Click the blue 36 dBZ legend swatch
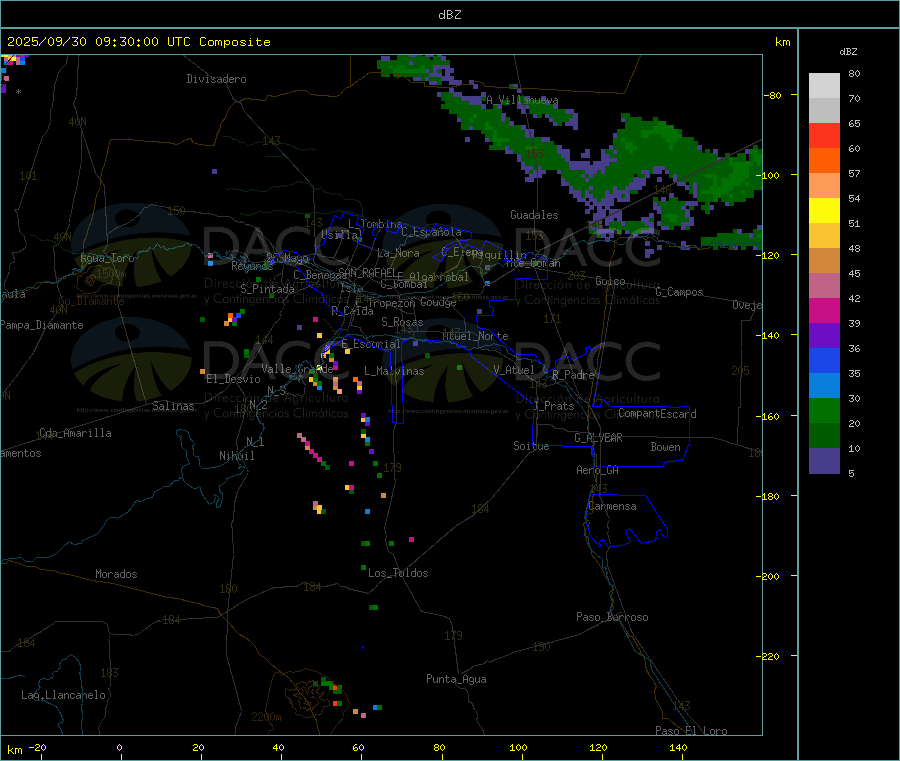The image size is (900, 761). pos(824,360)
